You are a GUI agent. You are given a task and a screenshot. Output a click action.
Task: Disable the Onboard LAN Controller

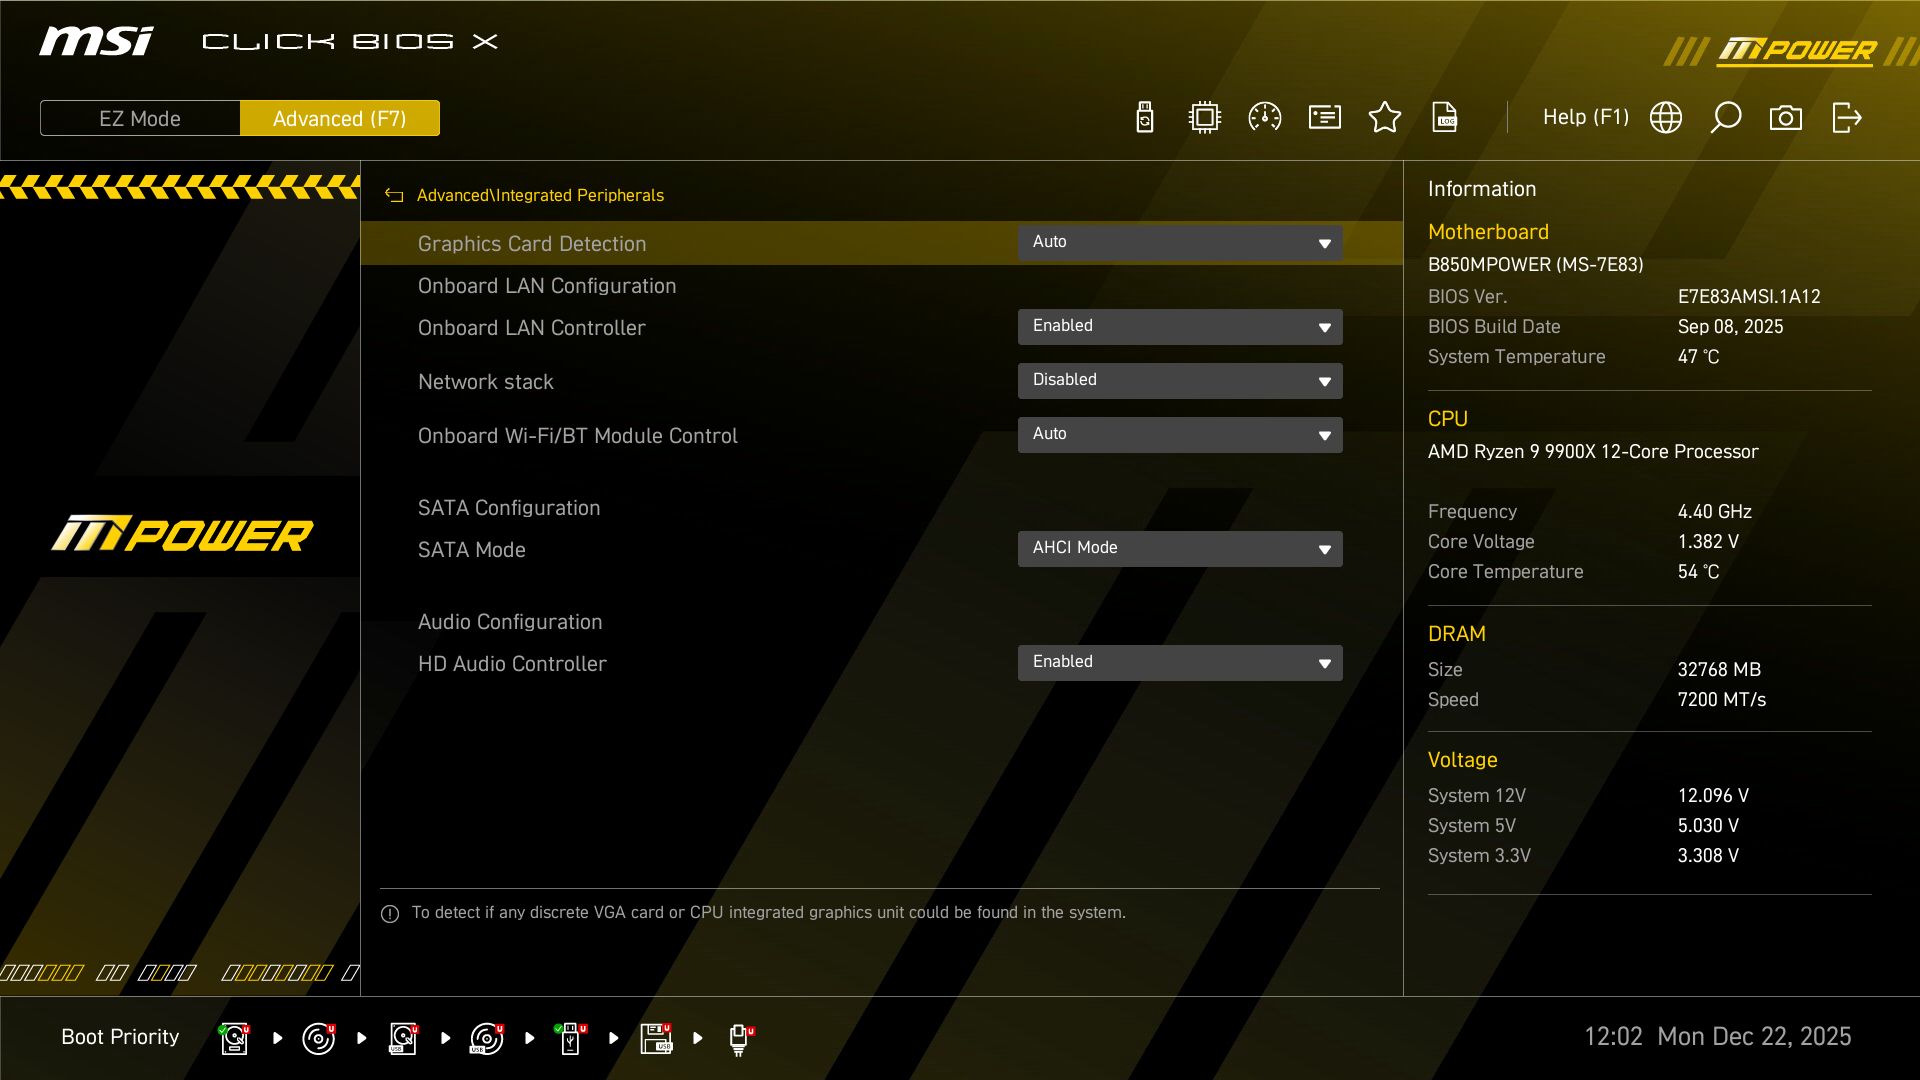point(1180,326)
